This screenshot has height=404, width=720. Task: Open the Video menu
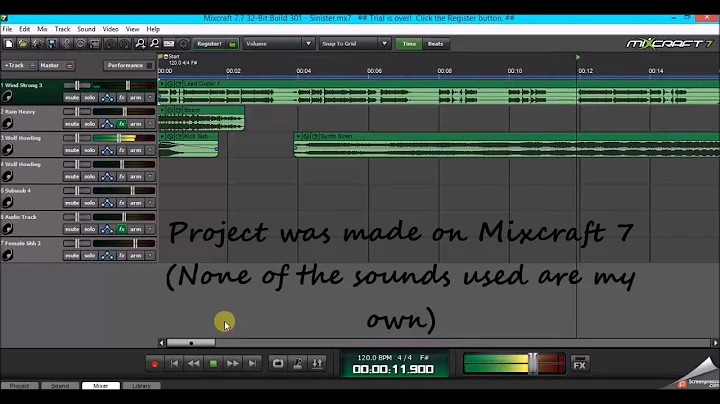111,29
